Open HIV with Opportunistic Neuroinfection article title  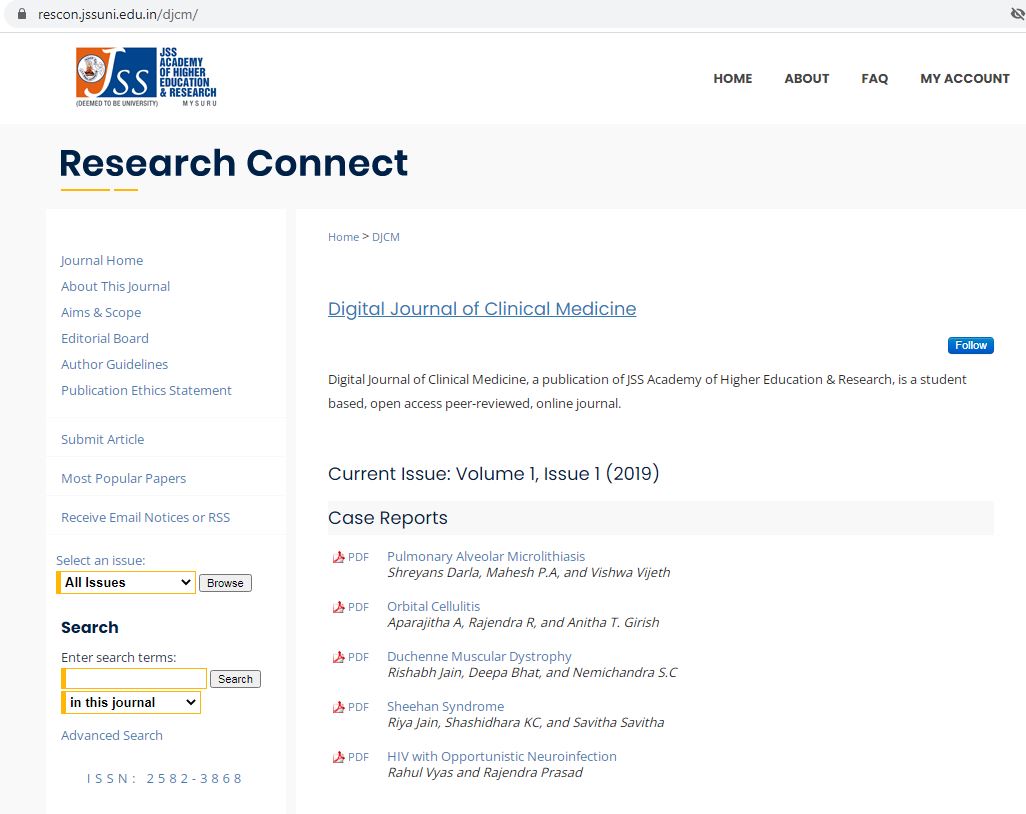pyautogui.click(x=502, y=756)
